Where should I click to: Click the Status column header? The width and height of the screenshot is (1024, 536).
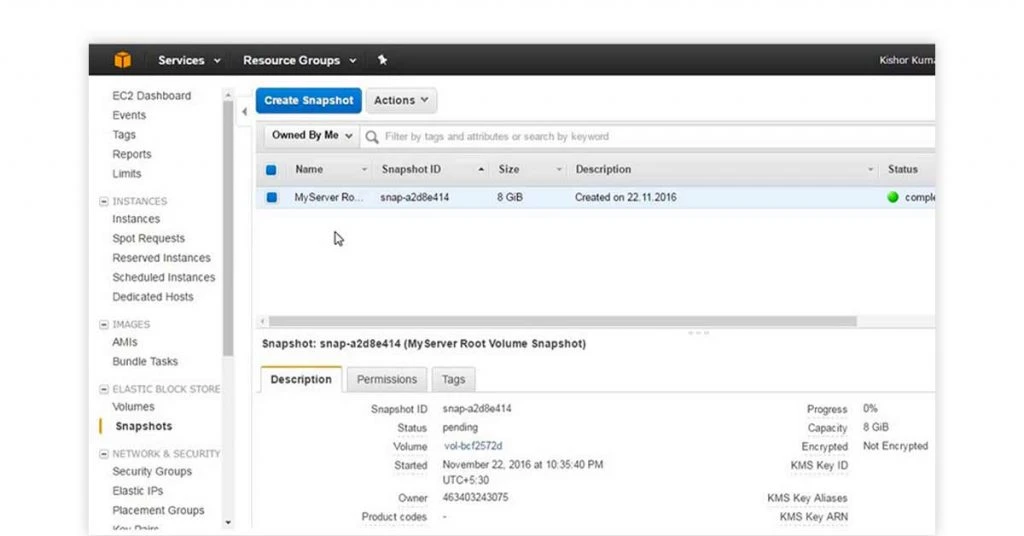[x=903, y=170]
